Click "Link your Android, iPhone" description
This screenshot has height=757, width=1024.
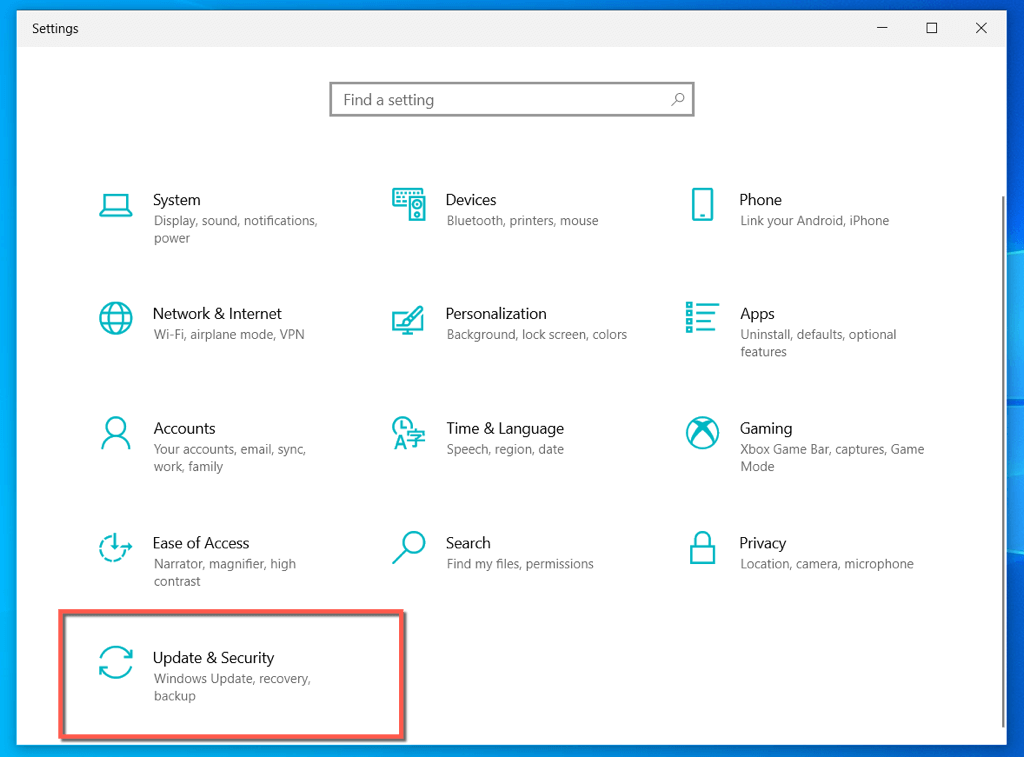pos(814,221)
